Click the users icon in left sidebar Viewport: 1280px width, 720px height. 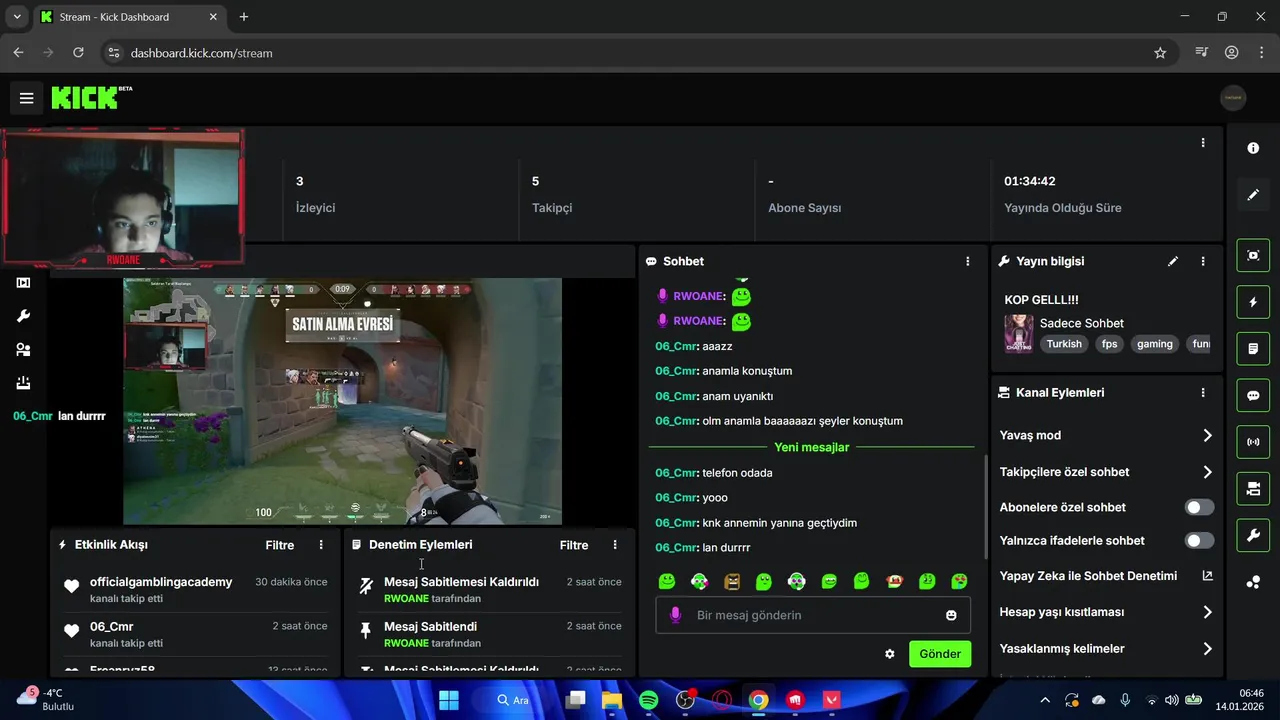tap(23, 350)
